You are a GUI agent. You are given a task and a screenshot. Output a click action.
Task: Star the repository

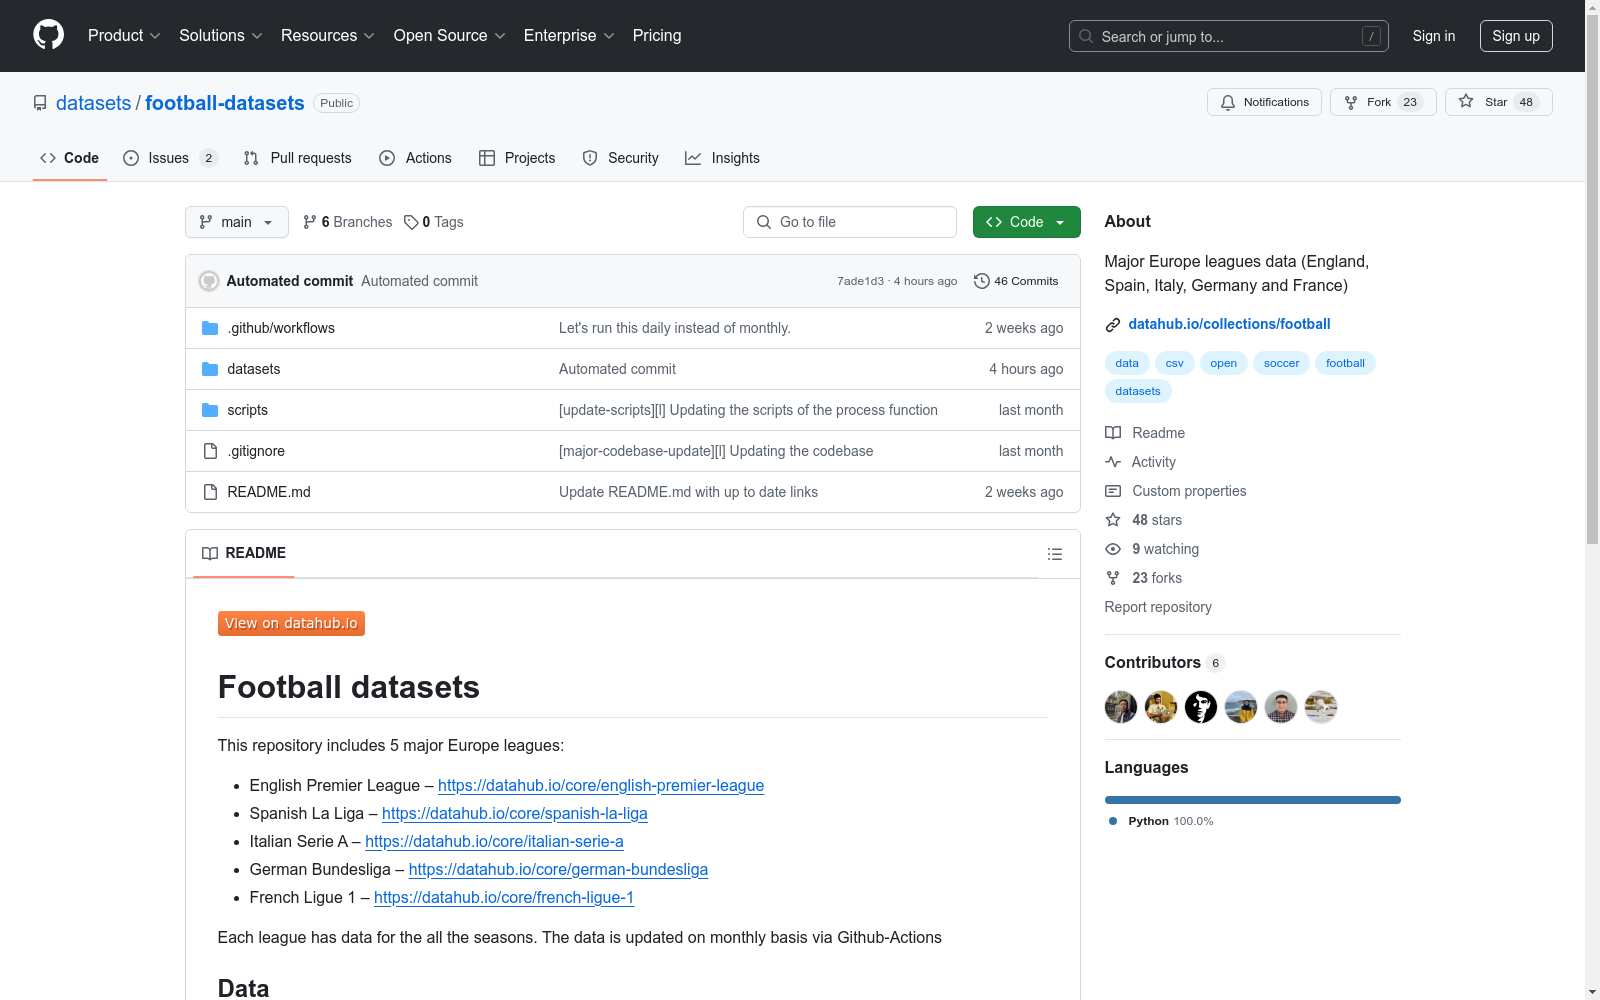point(1498,102)
